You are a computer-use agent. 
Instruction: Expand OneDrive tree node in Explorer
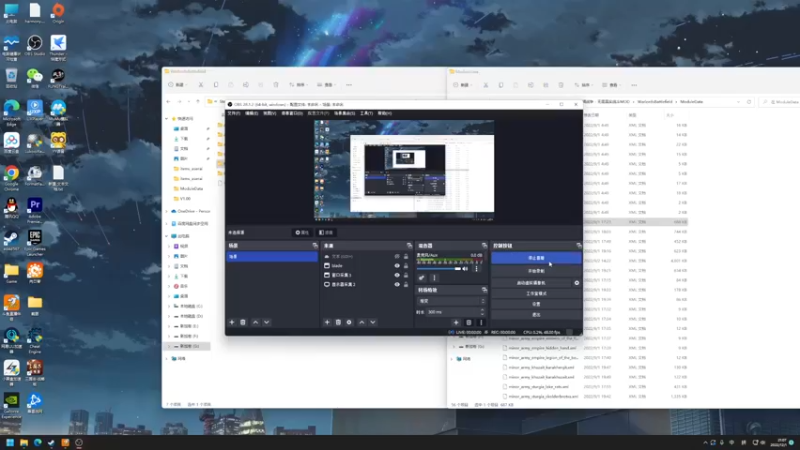168,212
